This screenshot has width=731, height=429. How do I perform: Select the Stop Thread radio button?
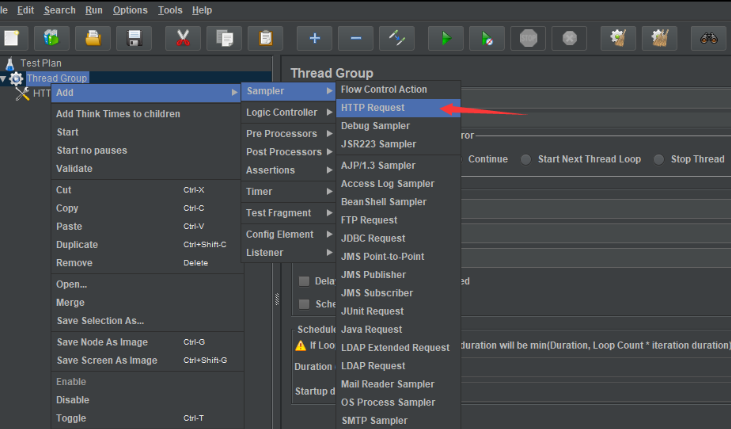point(659,159)
